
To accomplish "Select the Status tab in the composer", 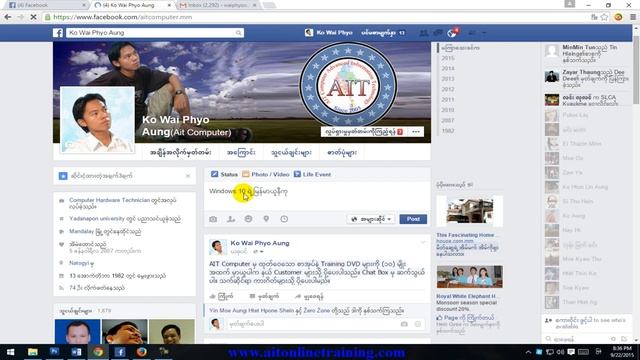I will [x=224, y=174].
